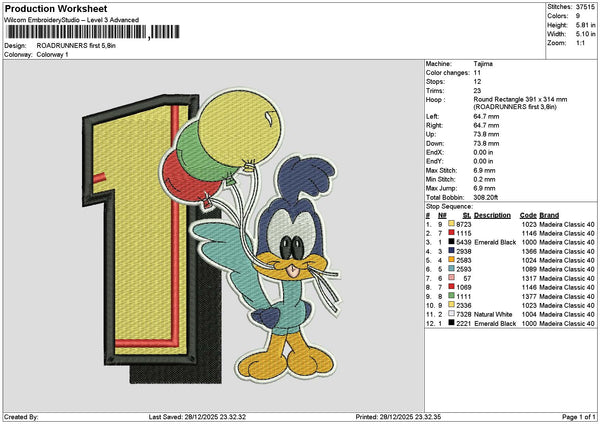Click the Stop Sequence heading

450,207
